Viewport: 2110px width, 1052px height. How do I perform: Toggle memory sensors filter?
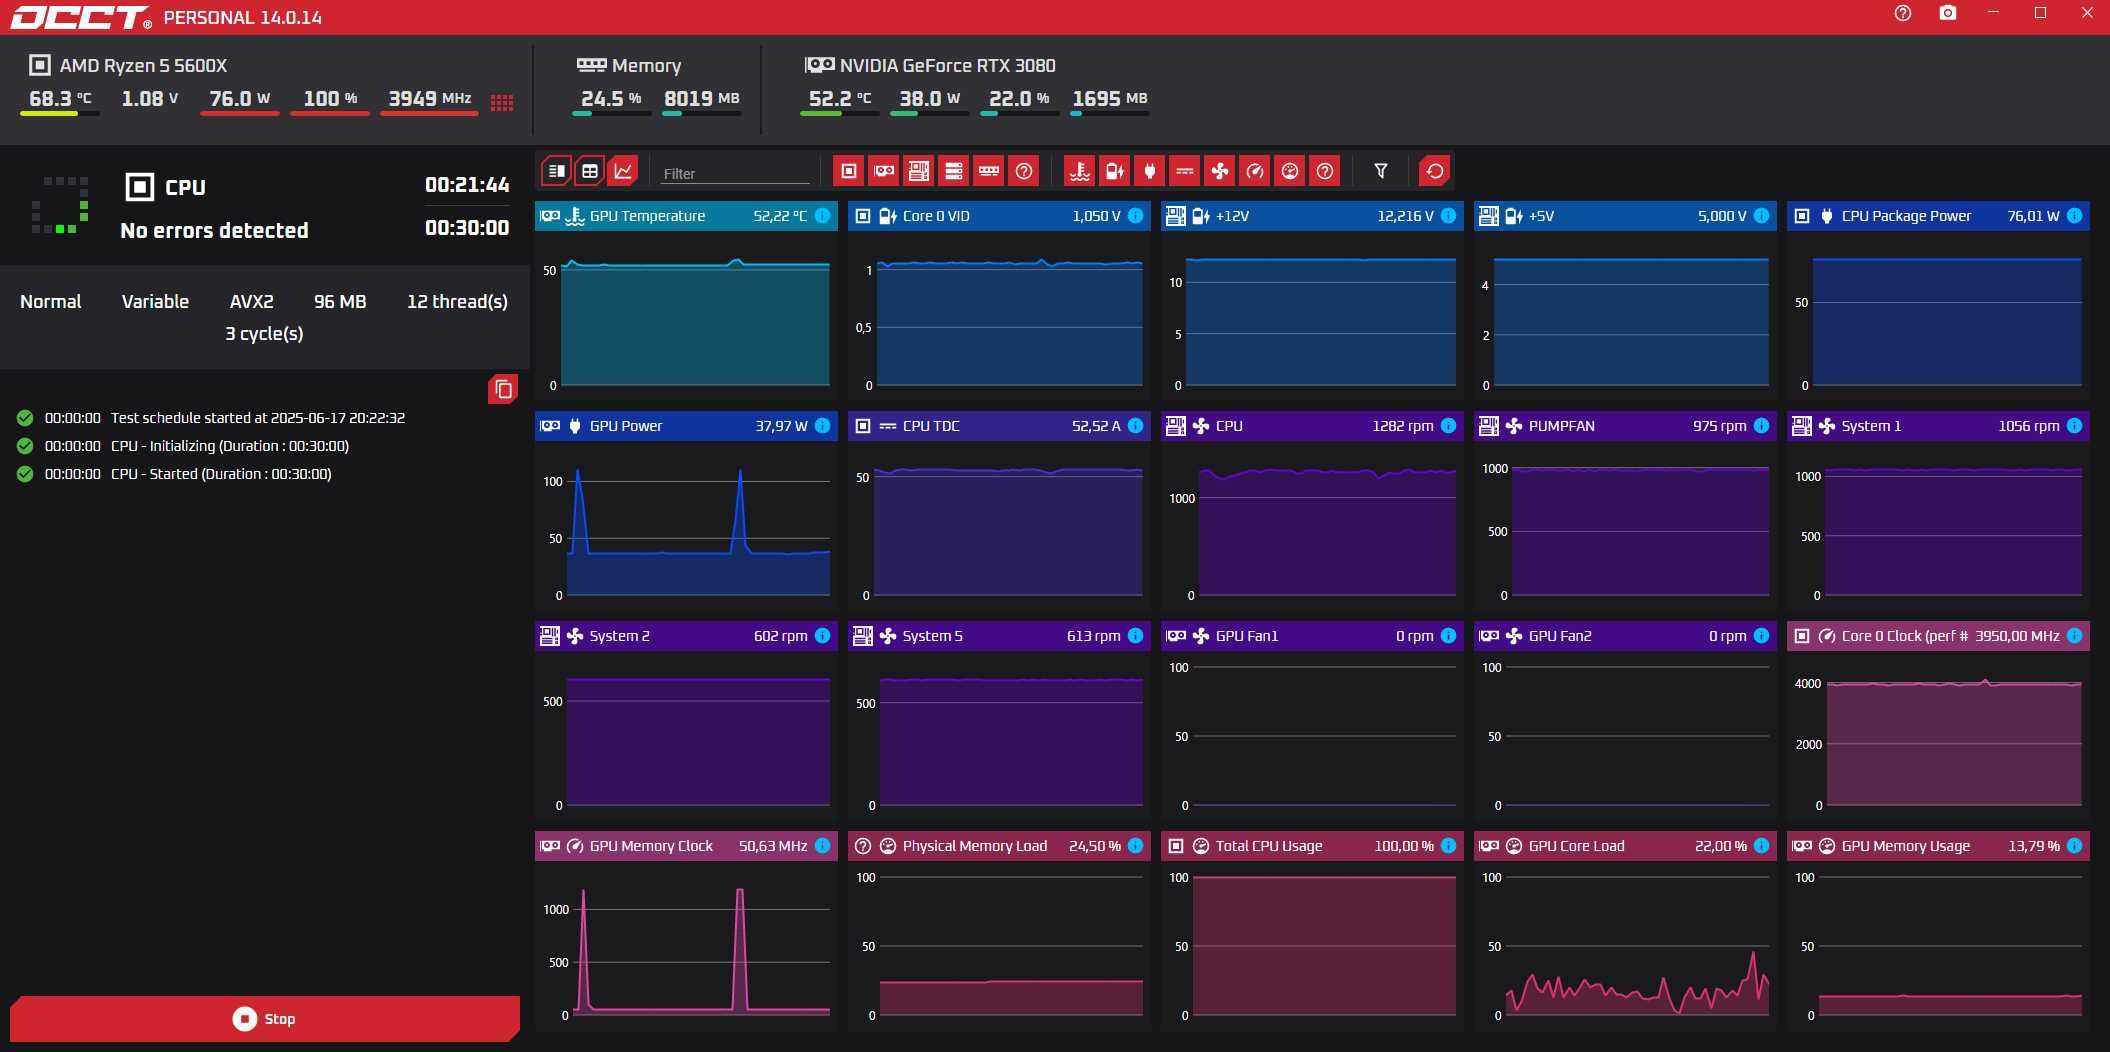989,171
